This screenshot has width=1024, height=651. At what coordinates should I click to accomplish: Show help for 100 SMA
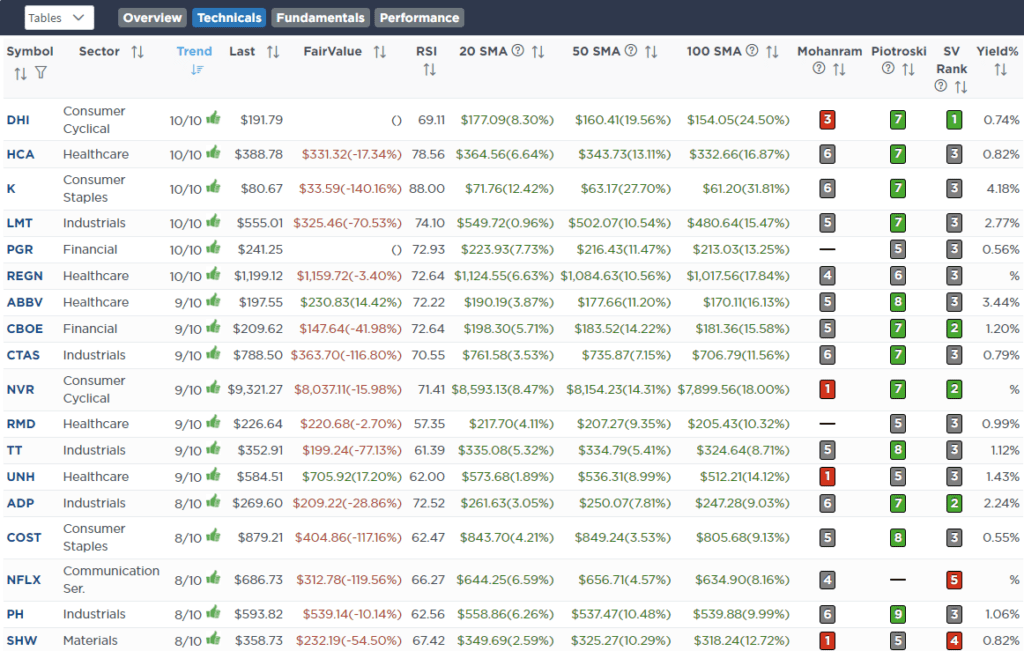tap(752, 50)
